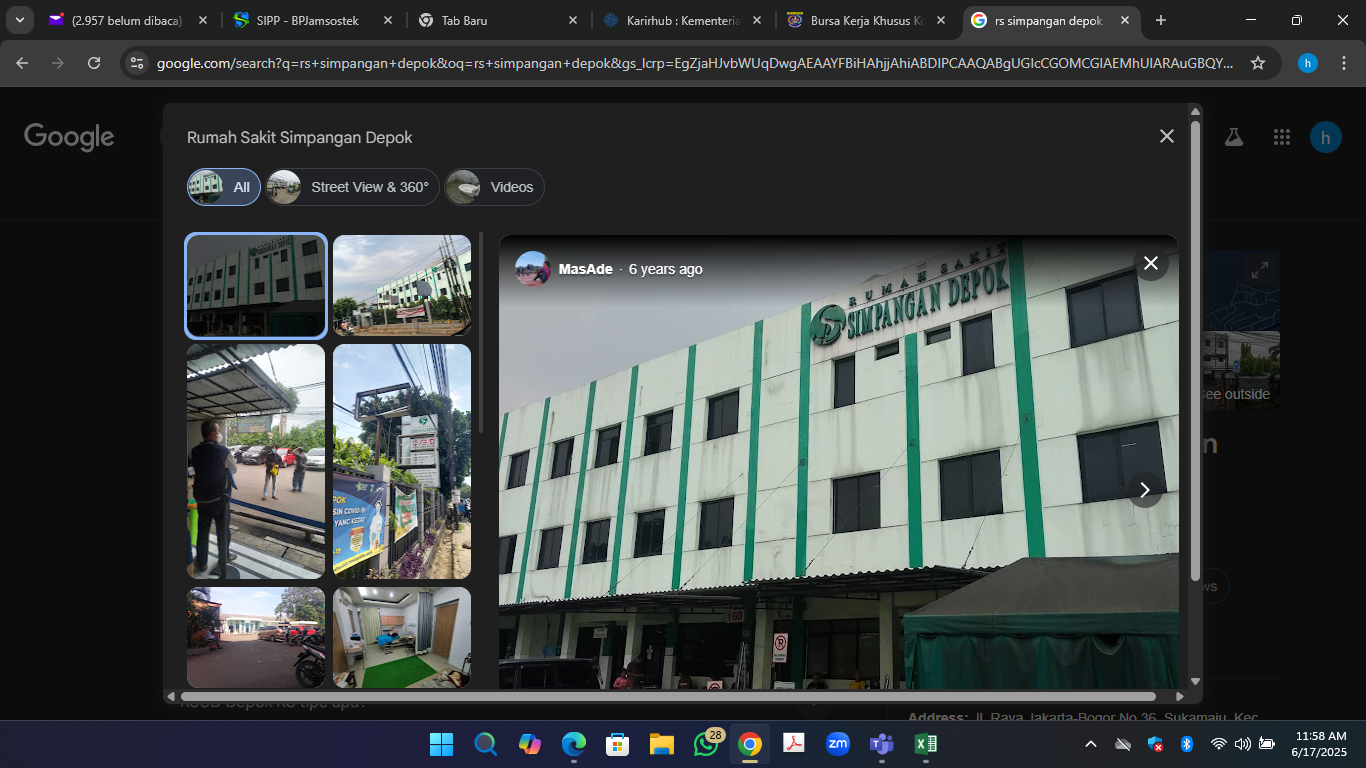Viewport: 1366px width, 768px height.
Task: Open Microsoft Store from taskbar
Action: (x=617, y=744)
